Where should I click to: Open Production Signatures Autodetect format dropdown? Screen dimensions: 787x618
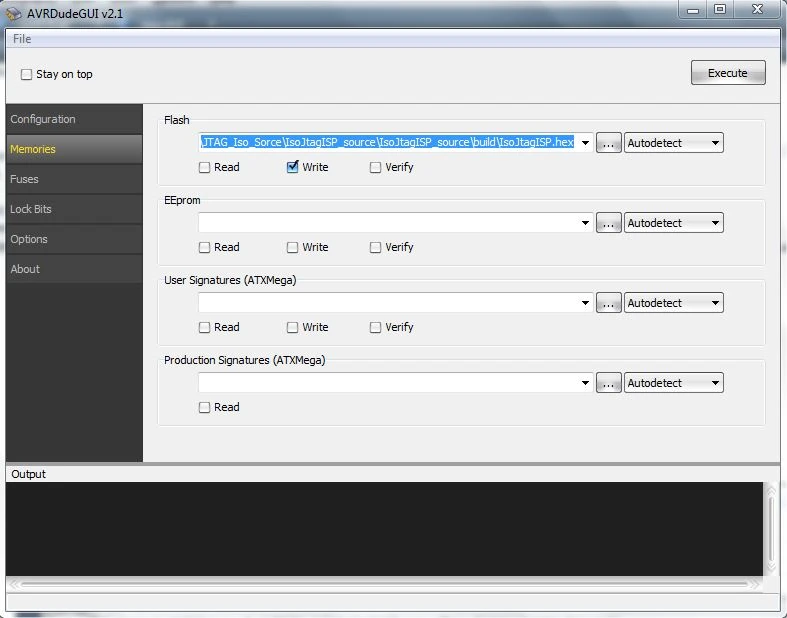(674, 383)
